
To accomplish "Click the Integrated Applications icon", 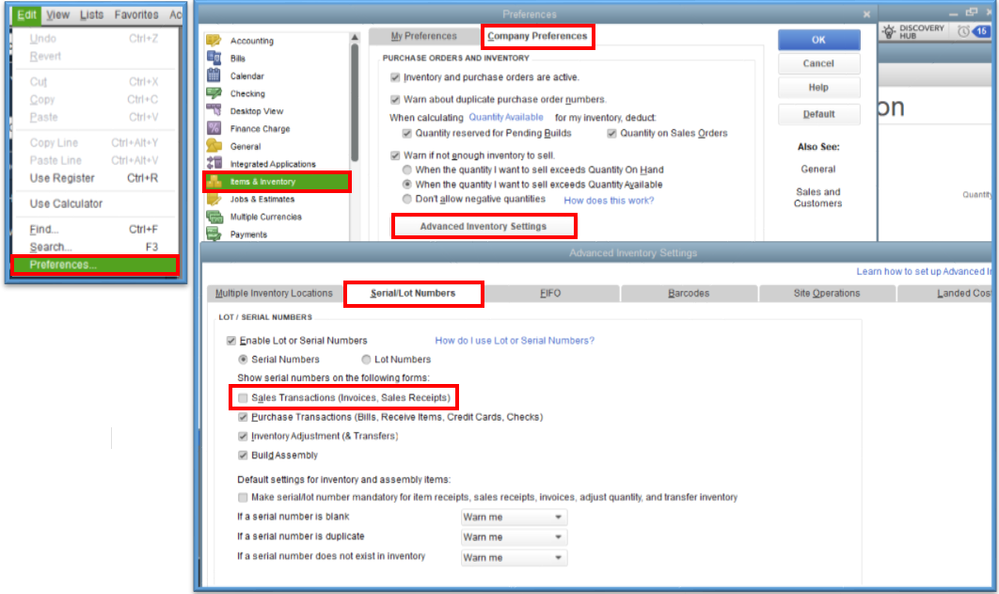I will tap(213, 163).
